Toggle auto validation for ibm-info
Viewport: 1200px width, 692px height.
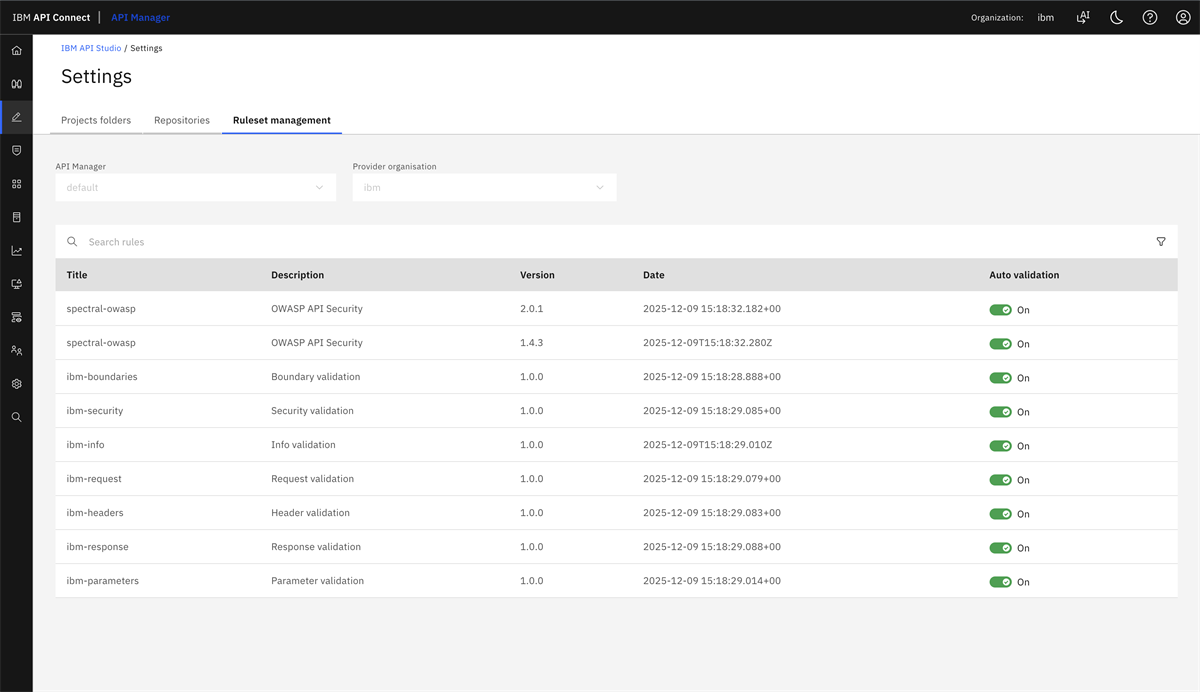click(1000, 446)
